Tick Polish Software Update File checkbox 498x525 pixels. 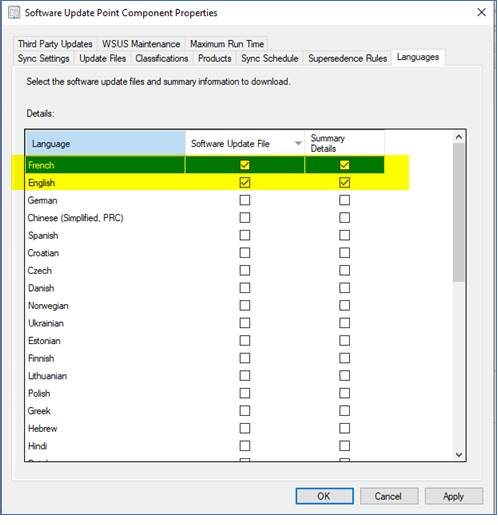pyautogui.click(x=245, y=393)
